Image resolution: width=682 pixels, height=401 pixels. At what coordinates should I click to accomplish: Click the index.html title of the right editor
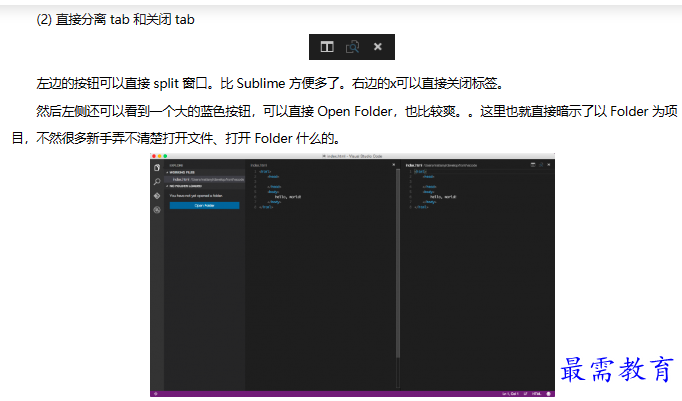[414, 165]
